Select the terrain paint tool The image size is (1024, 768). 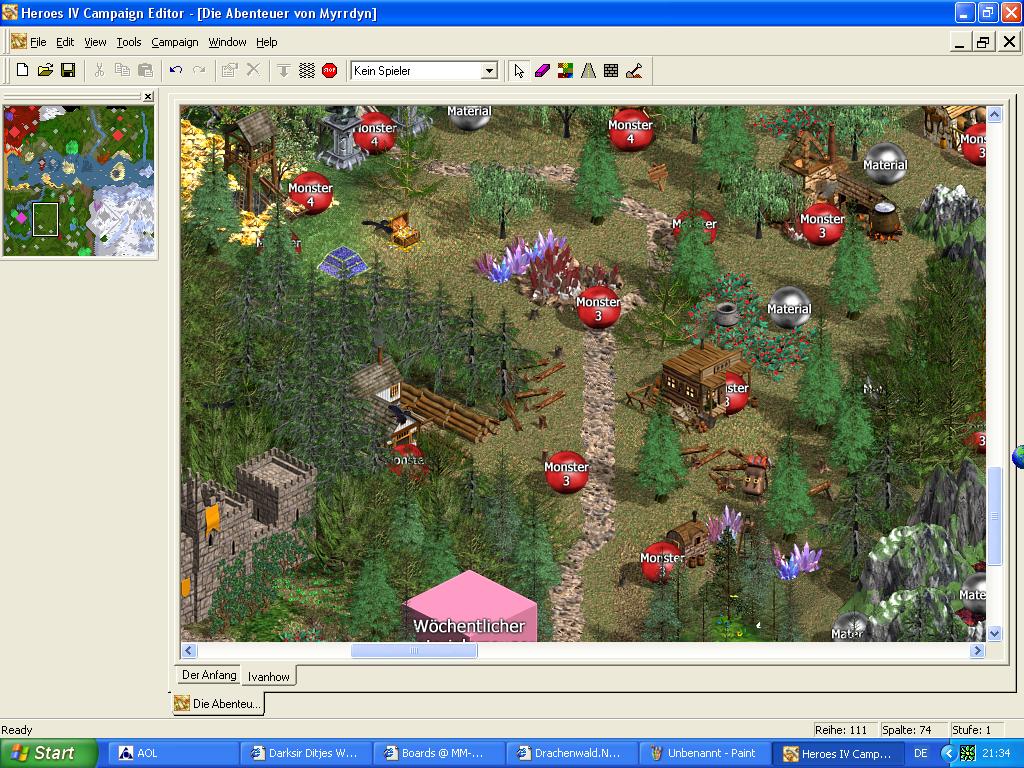(565, 70)
